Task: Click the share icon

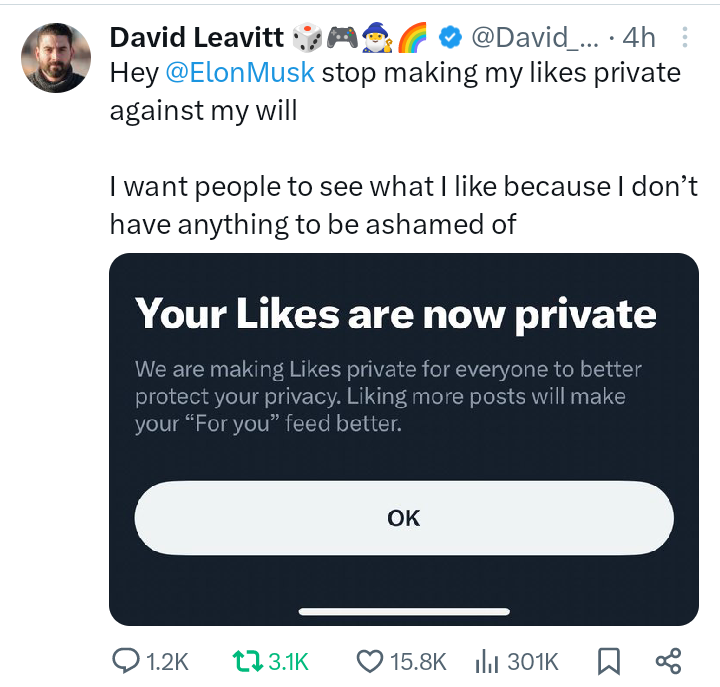Action: (668, 661)
